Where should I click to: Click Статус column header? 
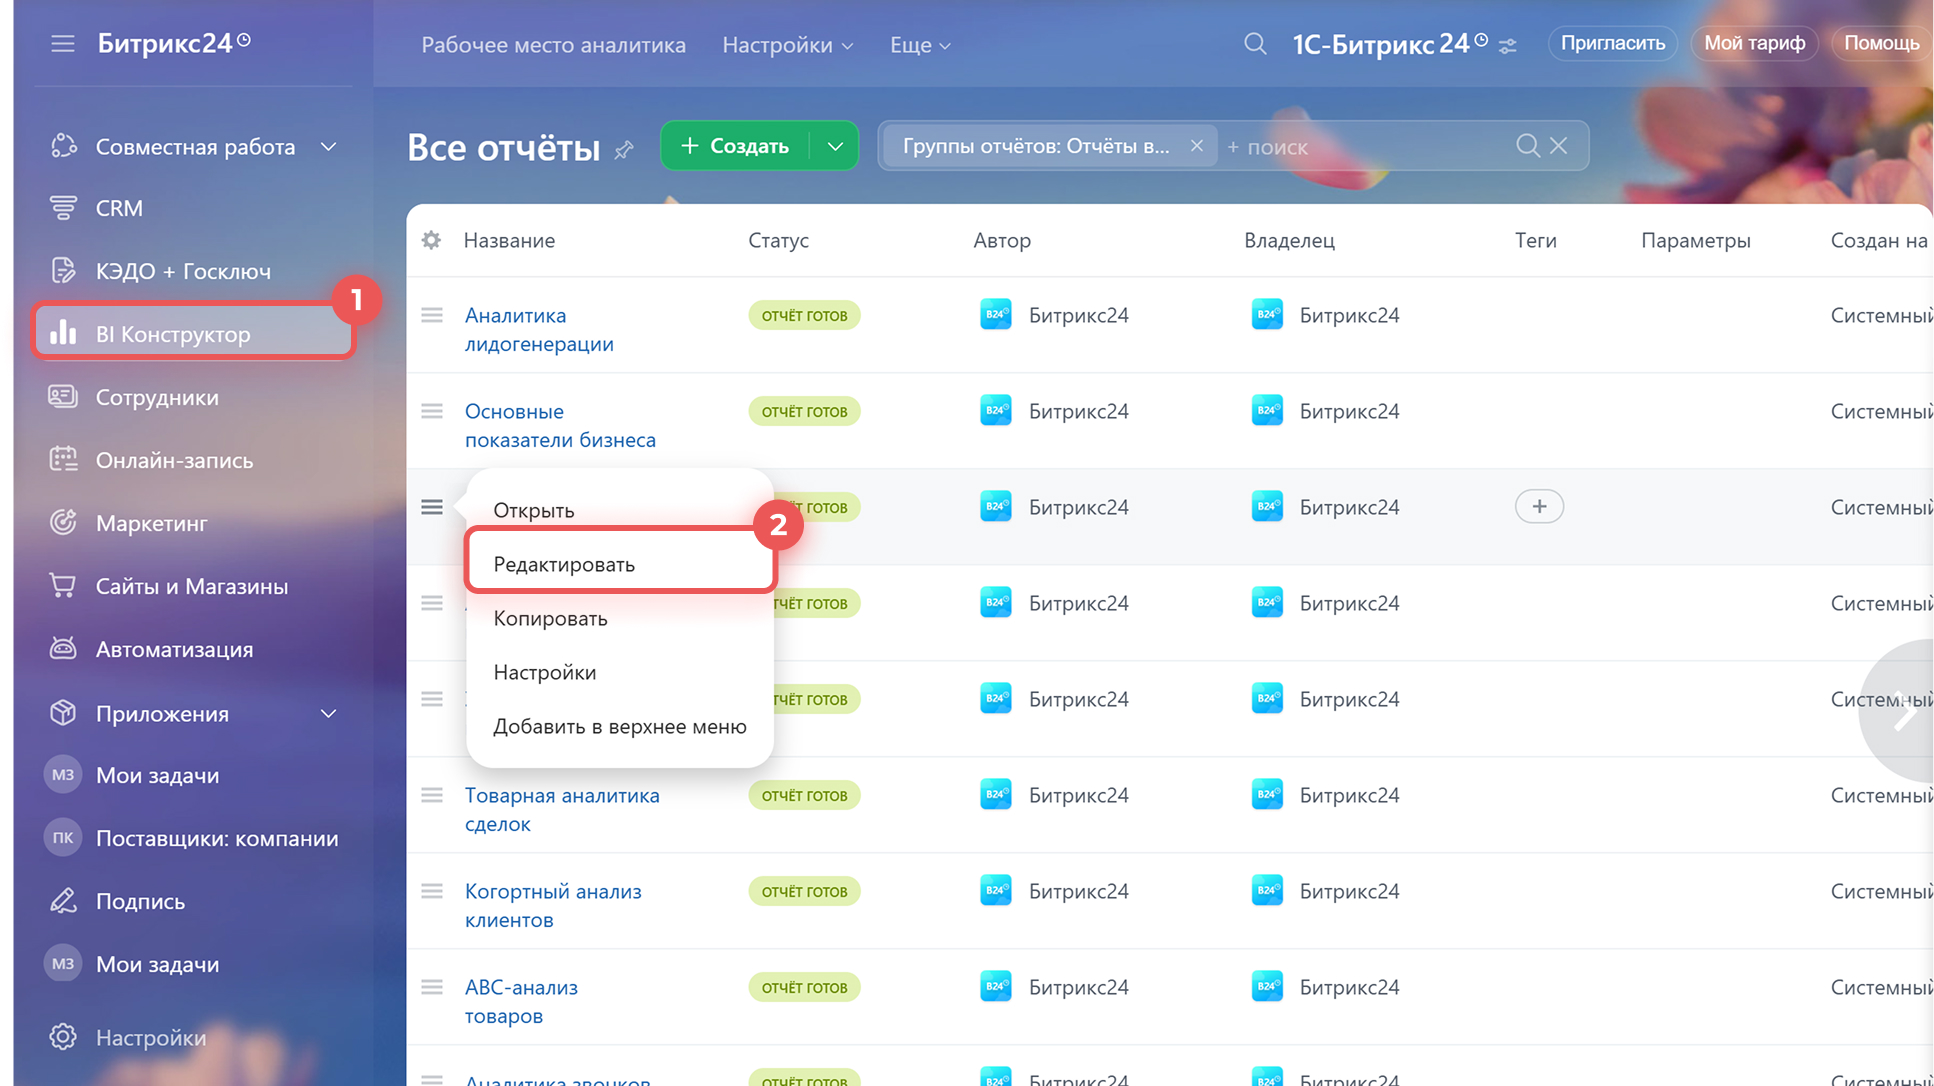(x=778, y=240)
